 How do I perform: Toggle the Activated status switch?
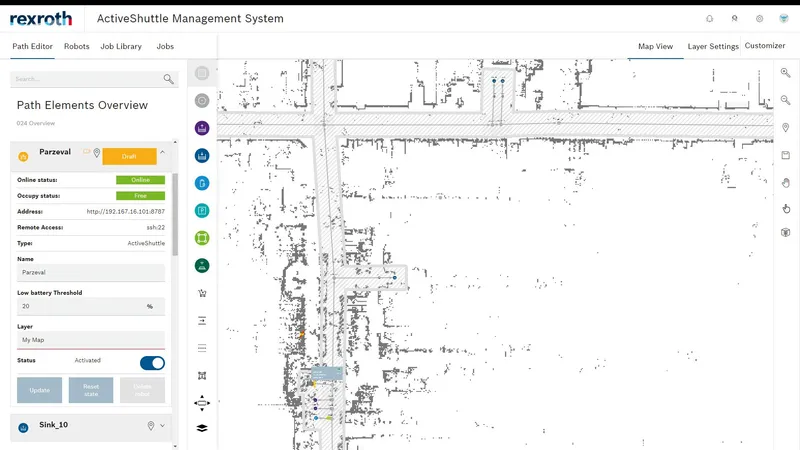pos(152,363)
